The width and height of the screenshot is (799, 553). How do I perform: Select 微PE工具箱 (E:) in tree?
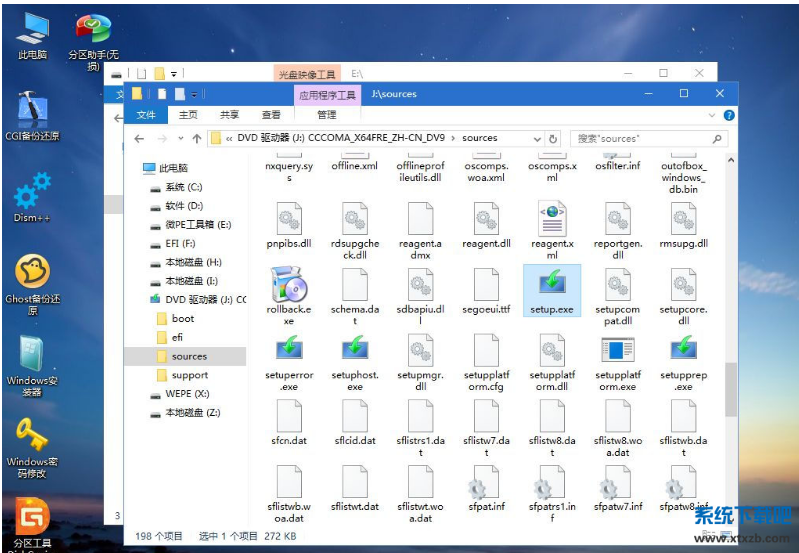click(191, 225)
